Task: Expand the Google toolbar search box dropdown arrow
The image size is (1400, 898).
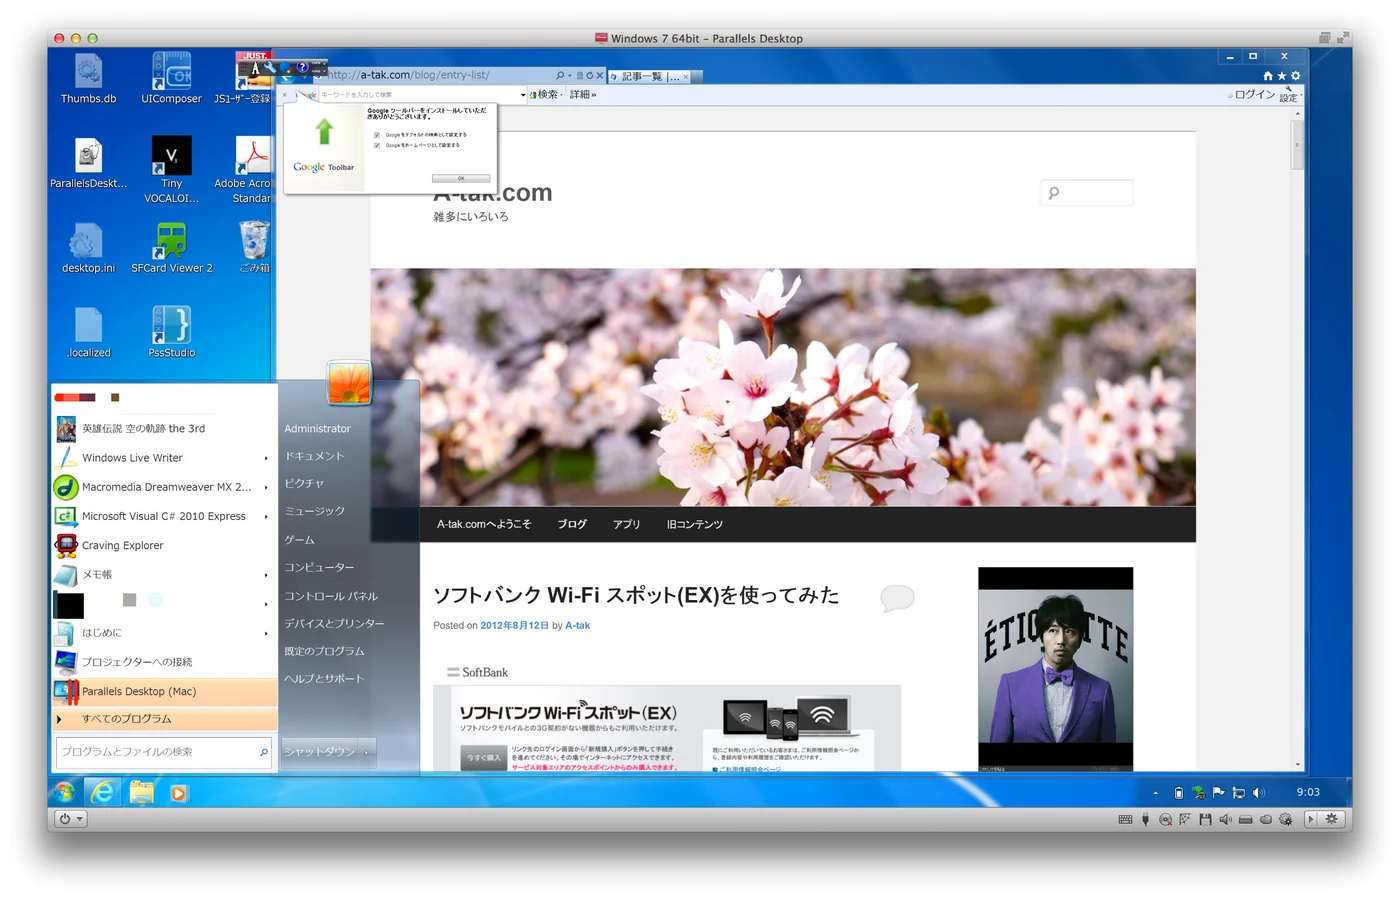Action: [x=523, y=95]
